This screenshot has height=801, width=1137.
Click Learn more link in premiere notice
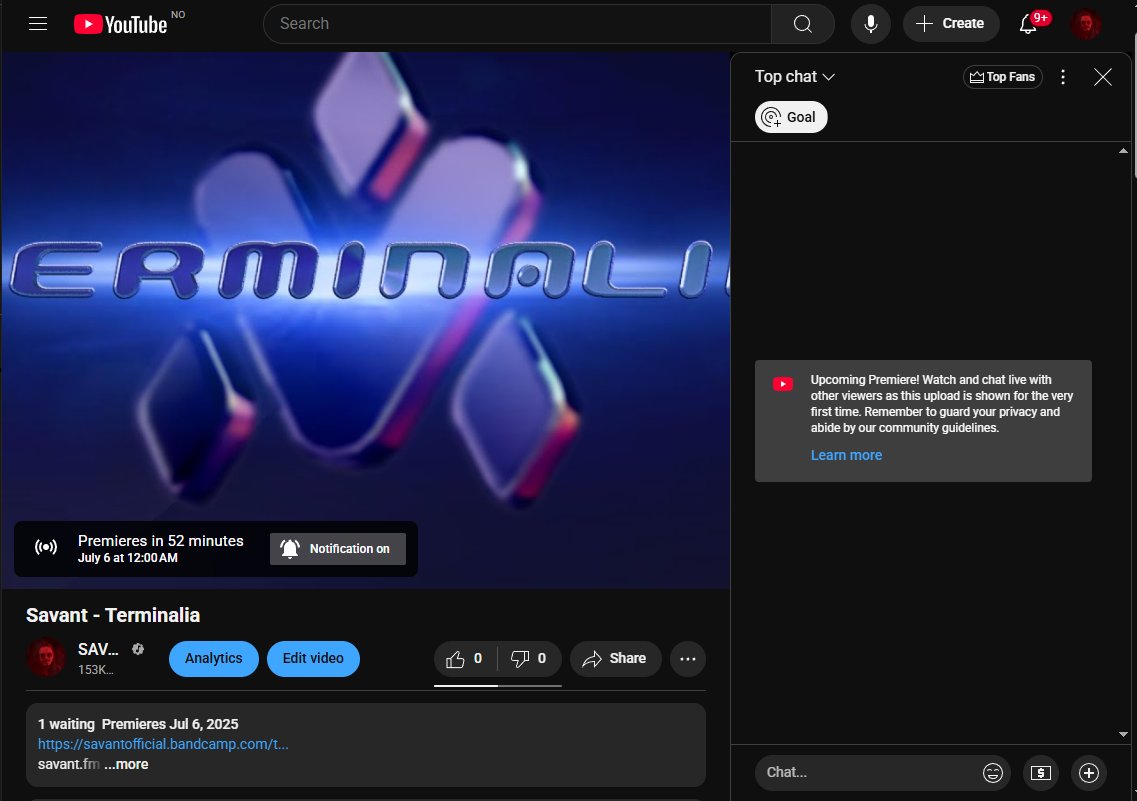point(846,455)
